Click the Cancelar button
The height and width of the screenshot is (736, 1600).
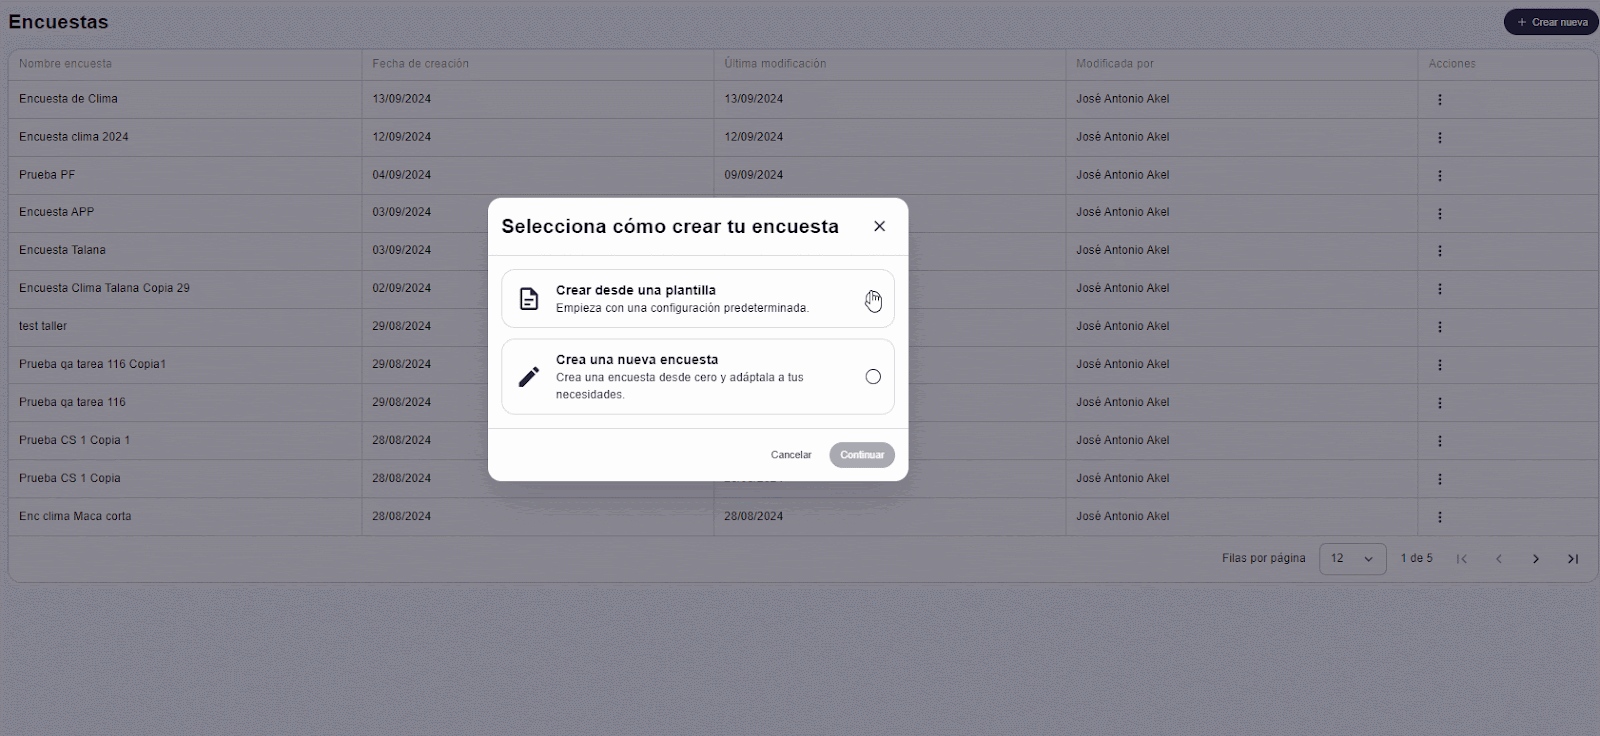pyautogui.click(x=791, y=455)
